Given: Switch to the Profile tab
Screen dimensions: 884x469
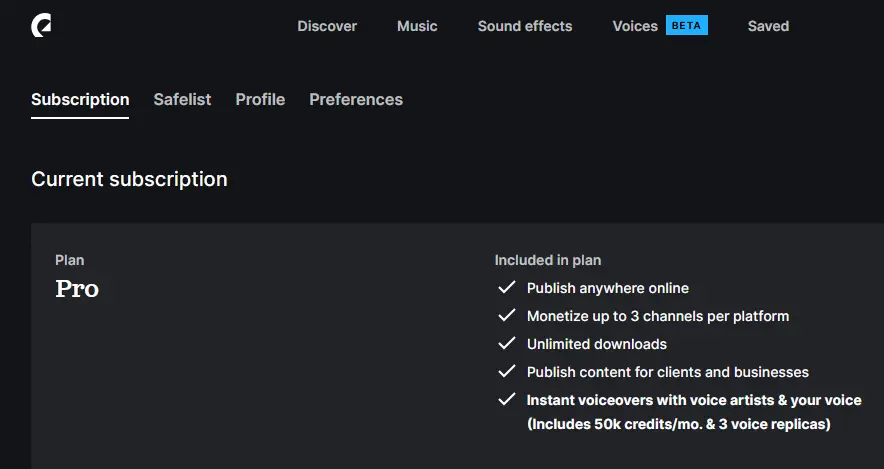Looking at the screenshot, I should point(260,100).
